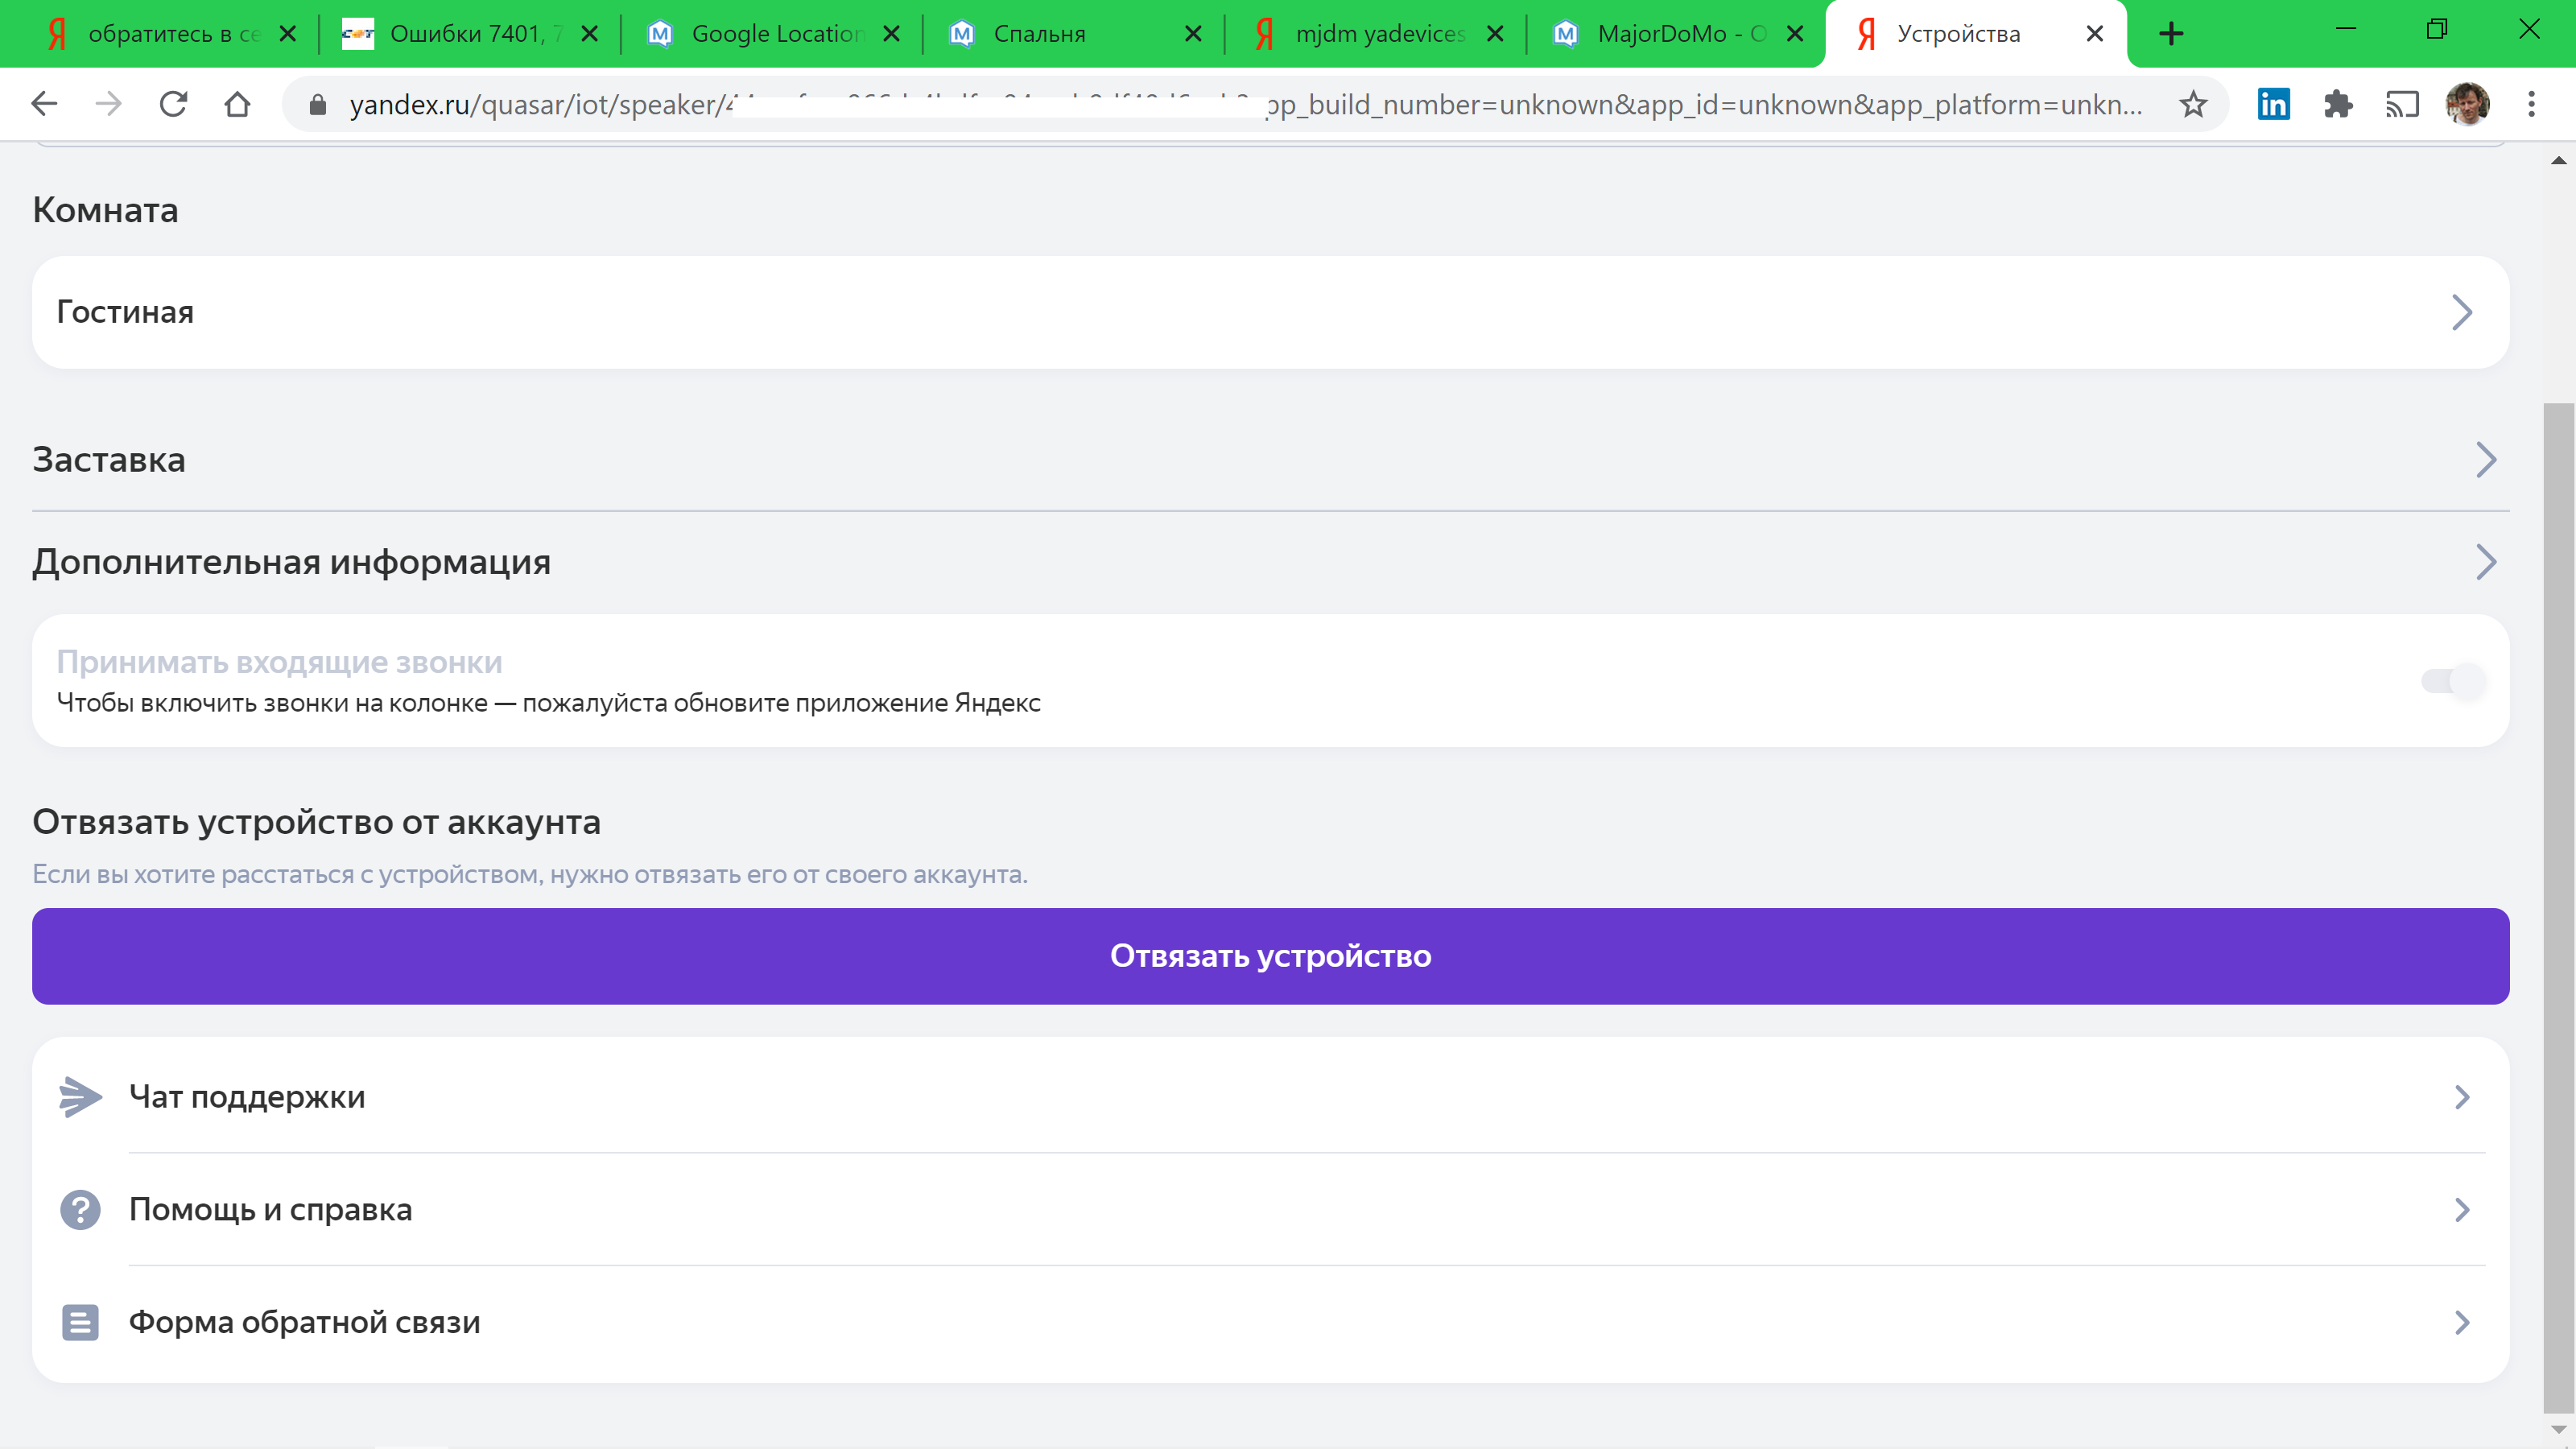The image size is (2576, 1449).
Task: Click the Chrome profile avatar
Action: point(2468,103)
